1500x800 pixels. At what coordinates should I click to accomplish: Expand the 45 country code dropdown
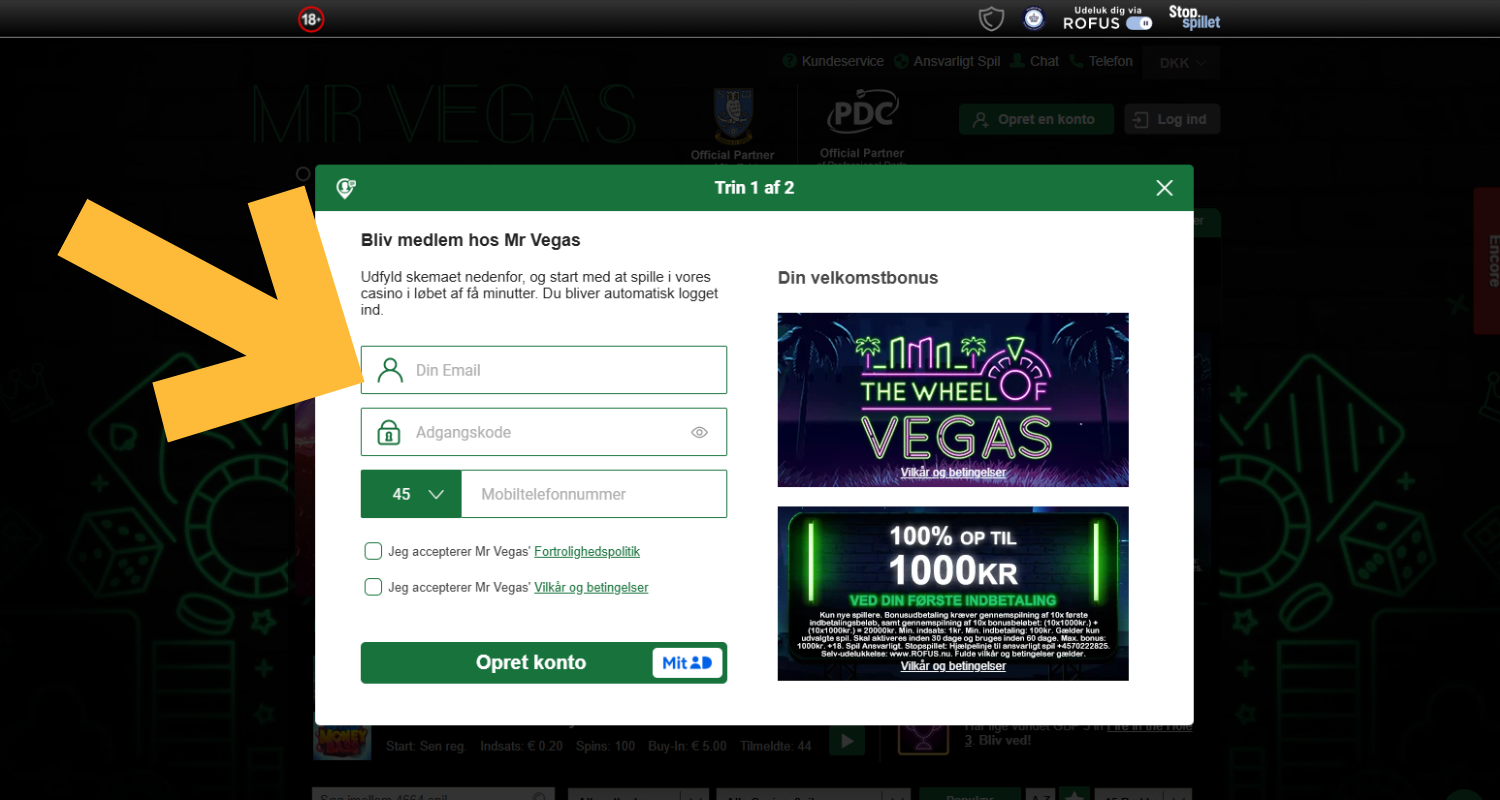pyautogui.click(x=411, y=494)
